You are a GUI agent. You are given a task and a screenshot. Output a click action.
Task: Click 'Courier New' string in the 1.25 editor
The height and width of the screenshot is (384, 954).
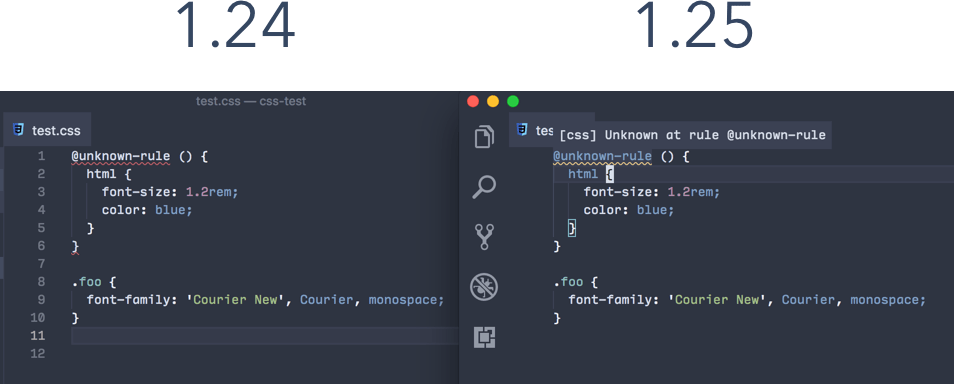click(717, 300)
